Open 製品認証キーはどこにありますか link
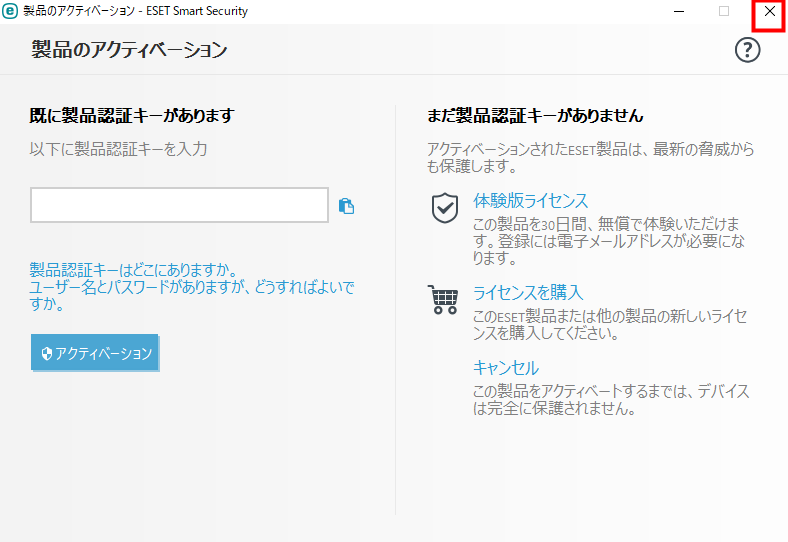Screen dimensions: 788x542 tap(133, 270)
